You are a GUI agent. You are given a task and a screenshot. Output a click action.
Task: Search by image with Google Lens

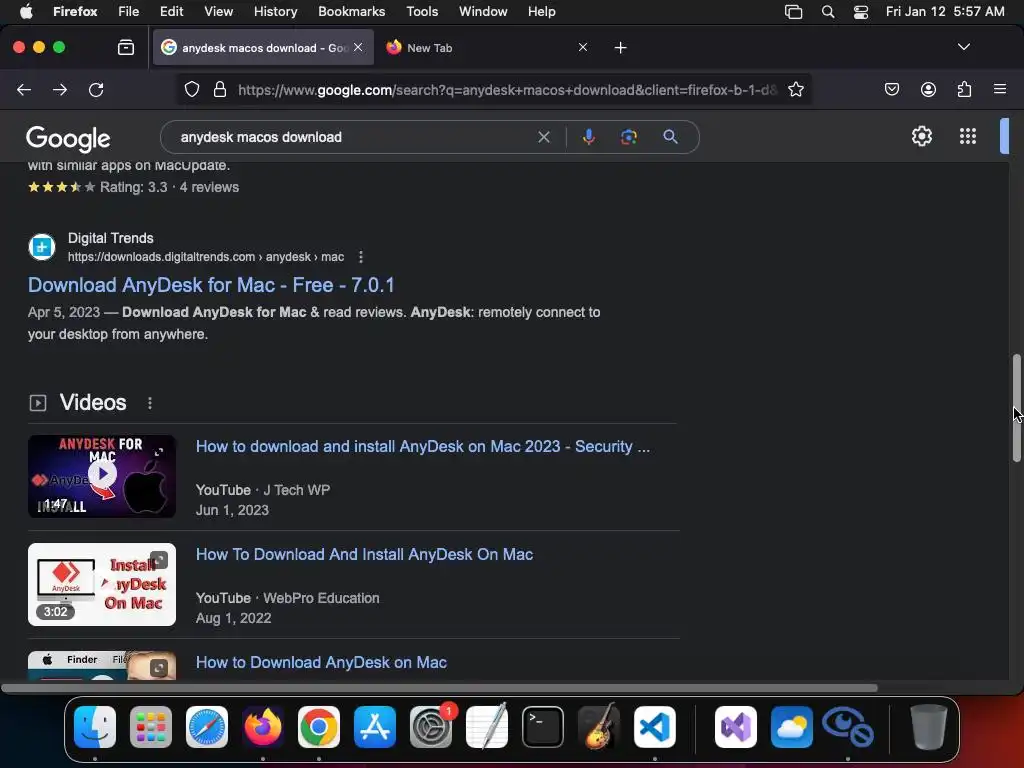[629, 137]
